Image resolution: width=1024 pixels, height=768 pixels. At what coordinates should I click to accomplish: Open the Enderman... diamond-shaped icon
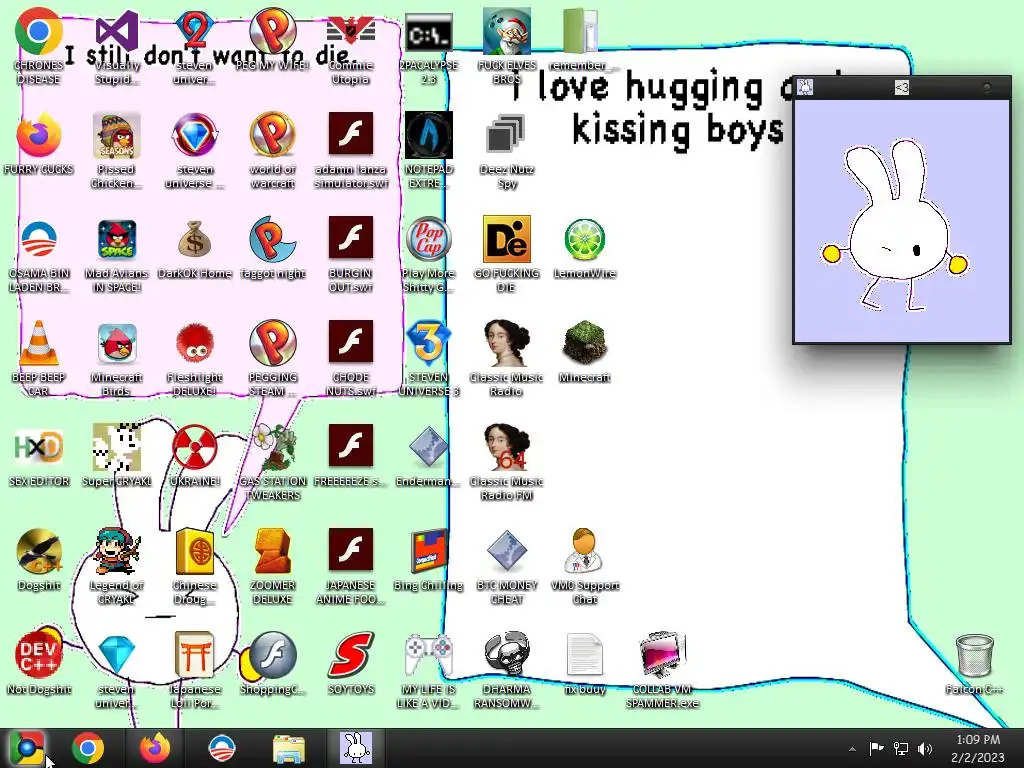(x=428, y=447)
